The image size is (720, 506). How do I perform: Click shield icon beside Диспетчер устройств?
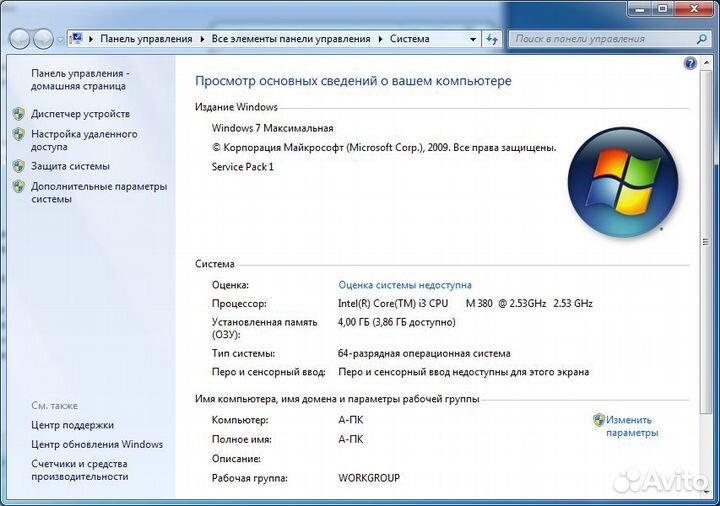(18, 114)
